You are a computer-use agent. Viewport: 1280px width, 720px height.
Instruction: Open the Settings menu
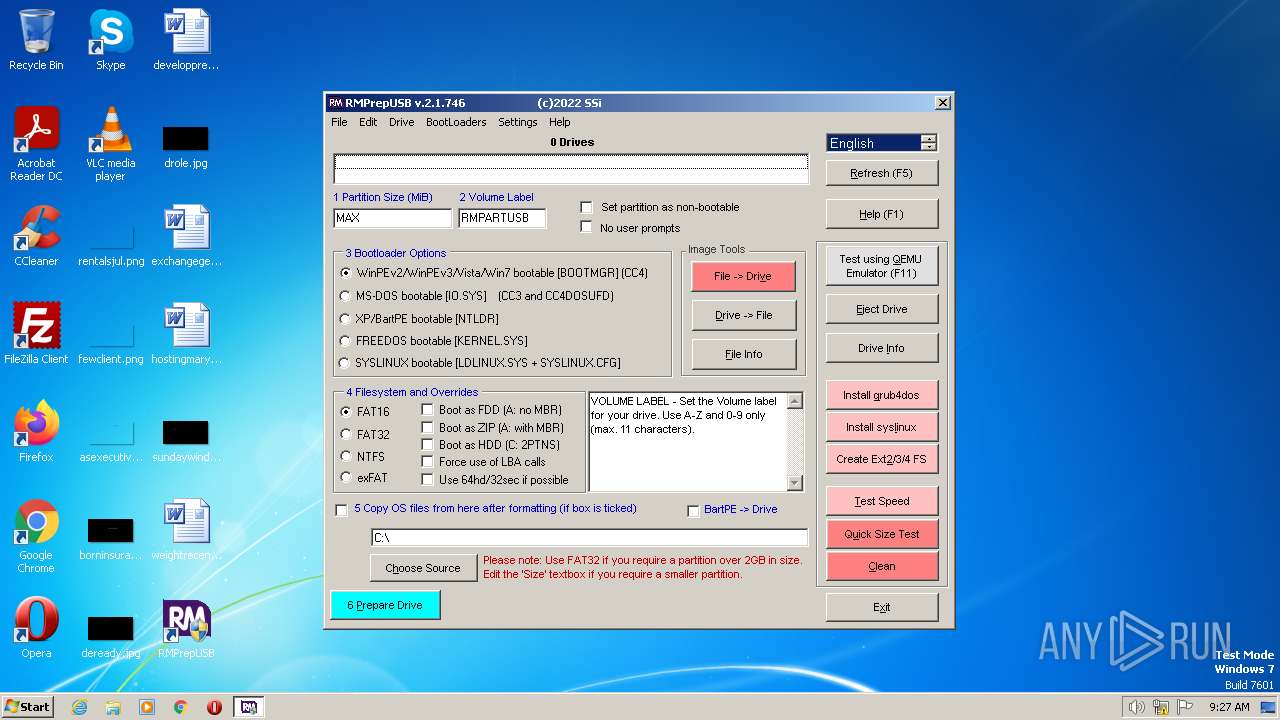coord(518,122)
